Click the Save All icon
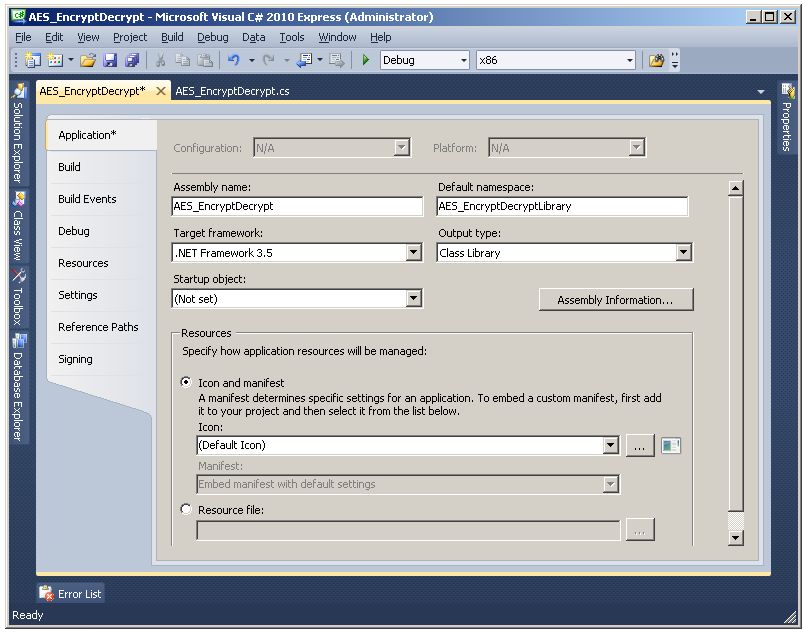This screenshot has width=803, height=632. coord(132,60)
